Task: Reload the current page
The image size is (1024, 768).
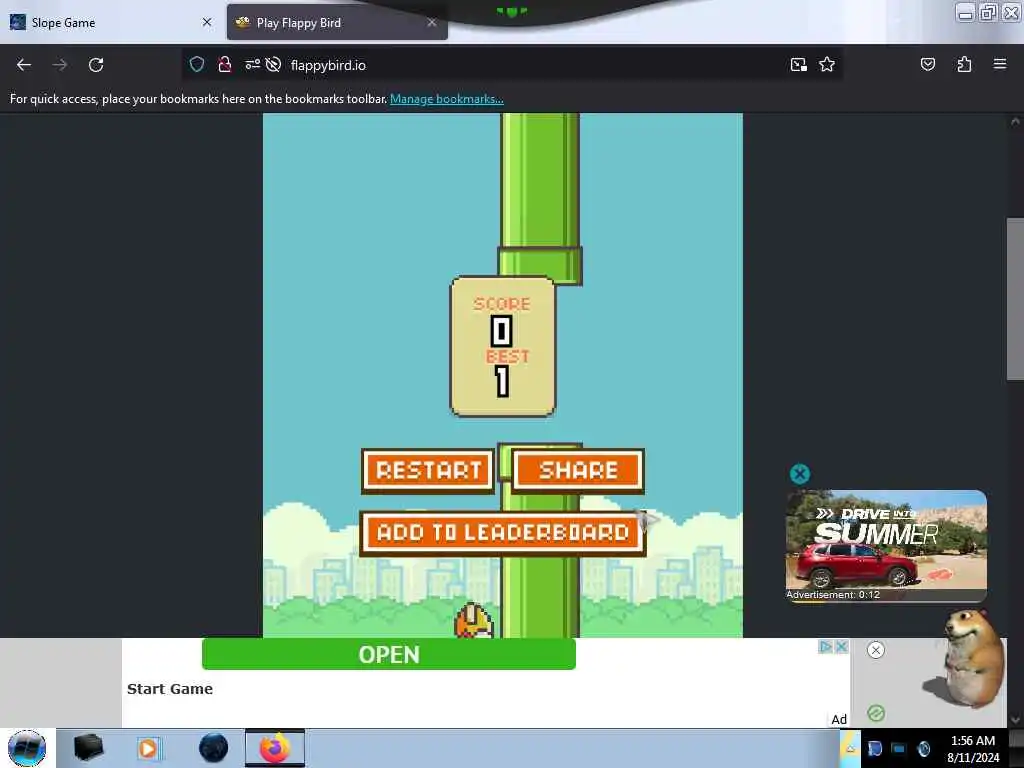Action: (x=96, y=65)
